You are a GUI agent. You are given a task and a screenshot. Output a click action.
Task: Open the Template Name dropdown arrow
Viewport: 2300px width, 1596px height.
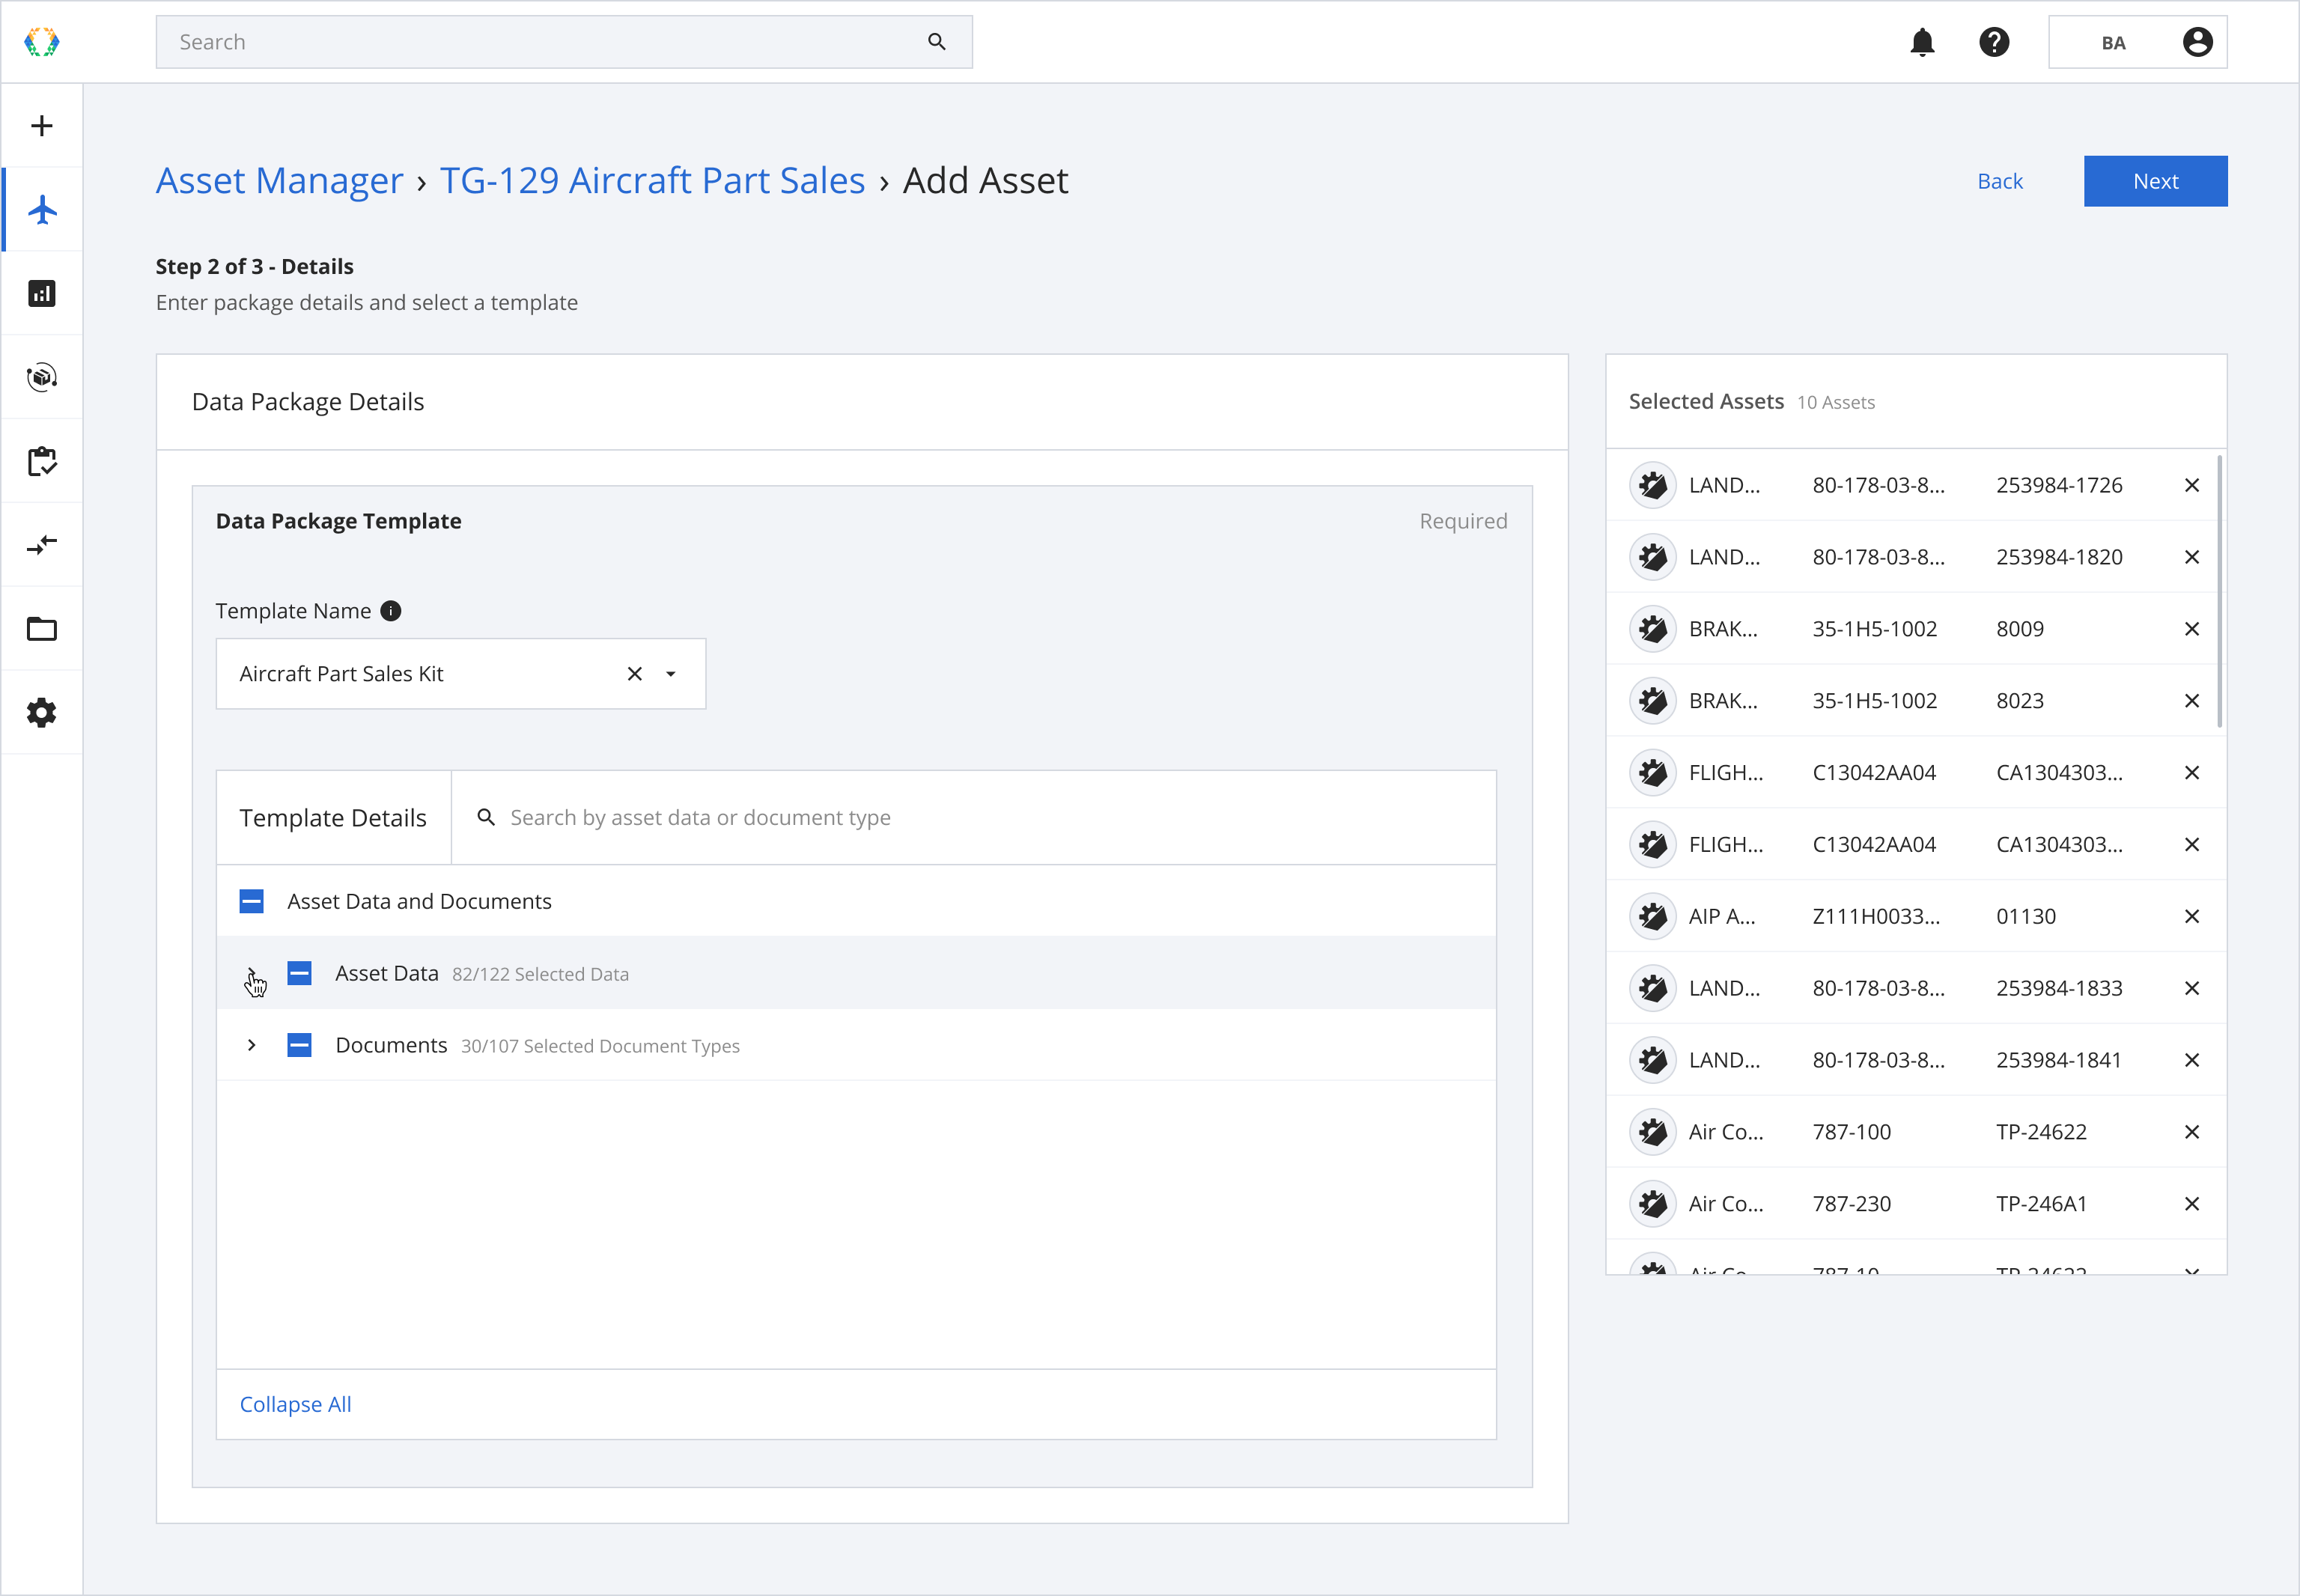[671, 674]
